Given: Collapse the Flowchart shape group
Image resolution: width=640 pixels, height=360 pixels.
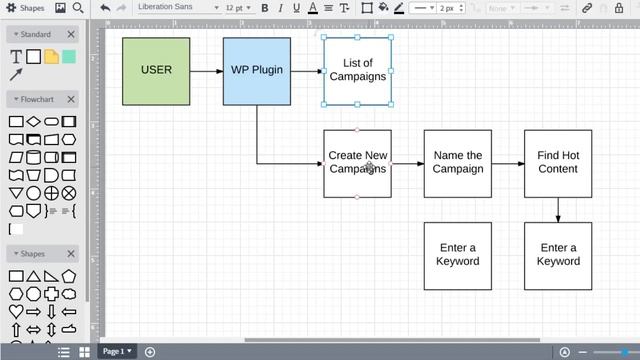Looking at the screenshot, I should 16,99.
